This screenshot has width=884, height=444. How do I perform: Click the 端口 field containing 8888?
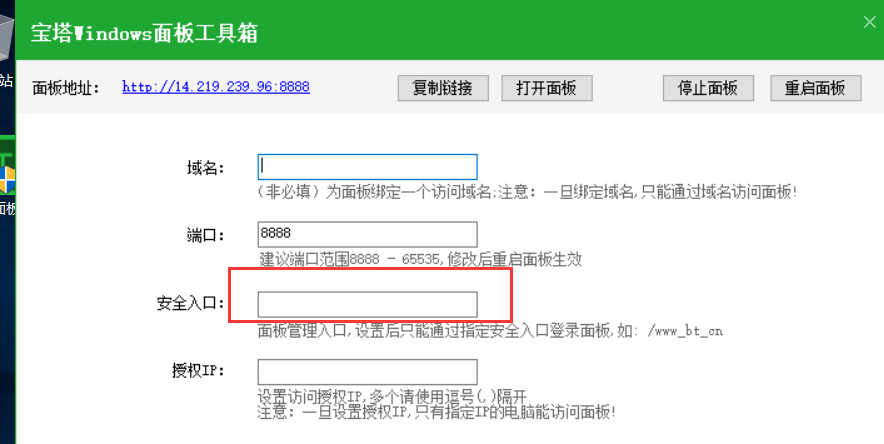click(x=368, y=234)
